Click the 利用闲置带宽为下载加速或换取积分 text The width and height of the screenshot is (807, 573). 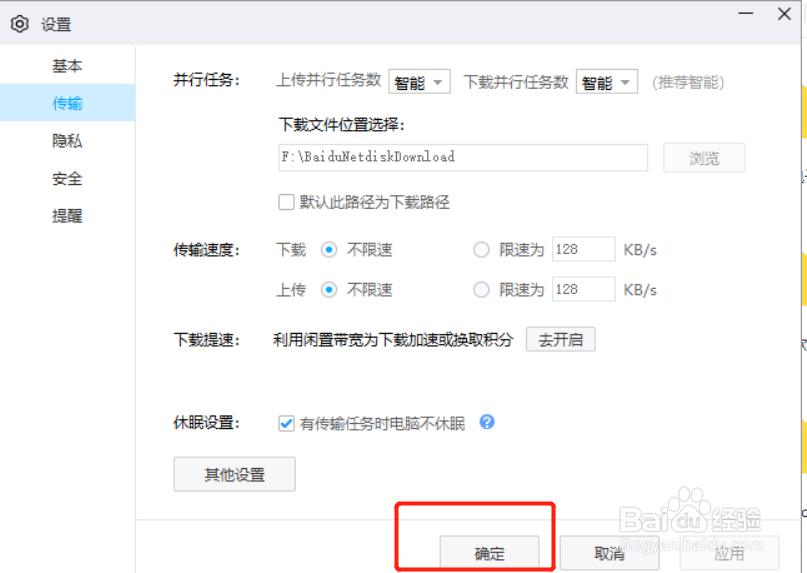point(393,340)
